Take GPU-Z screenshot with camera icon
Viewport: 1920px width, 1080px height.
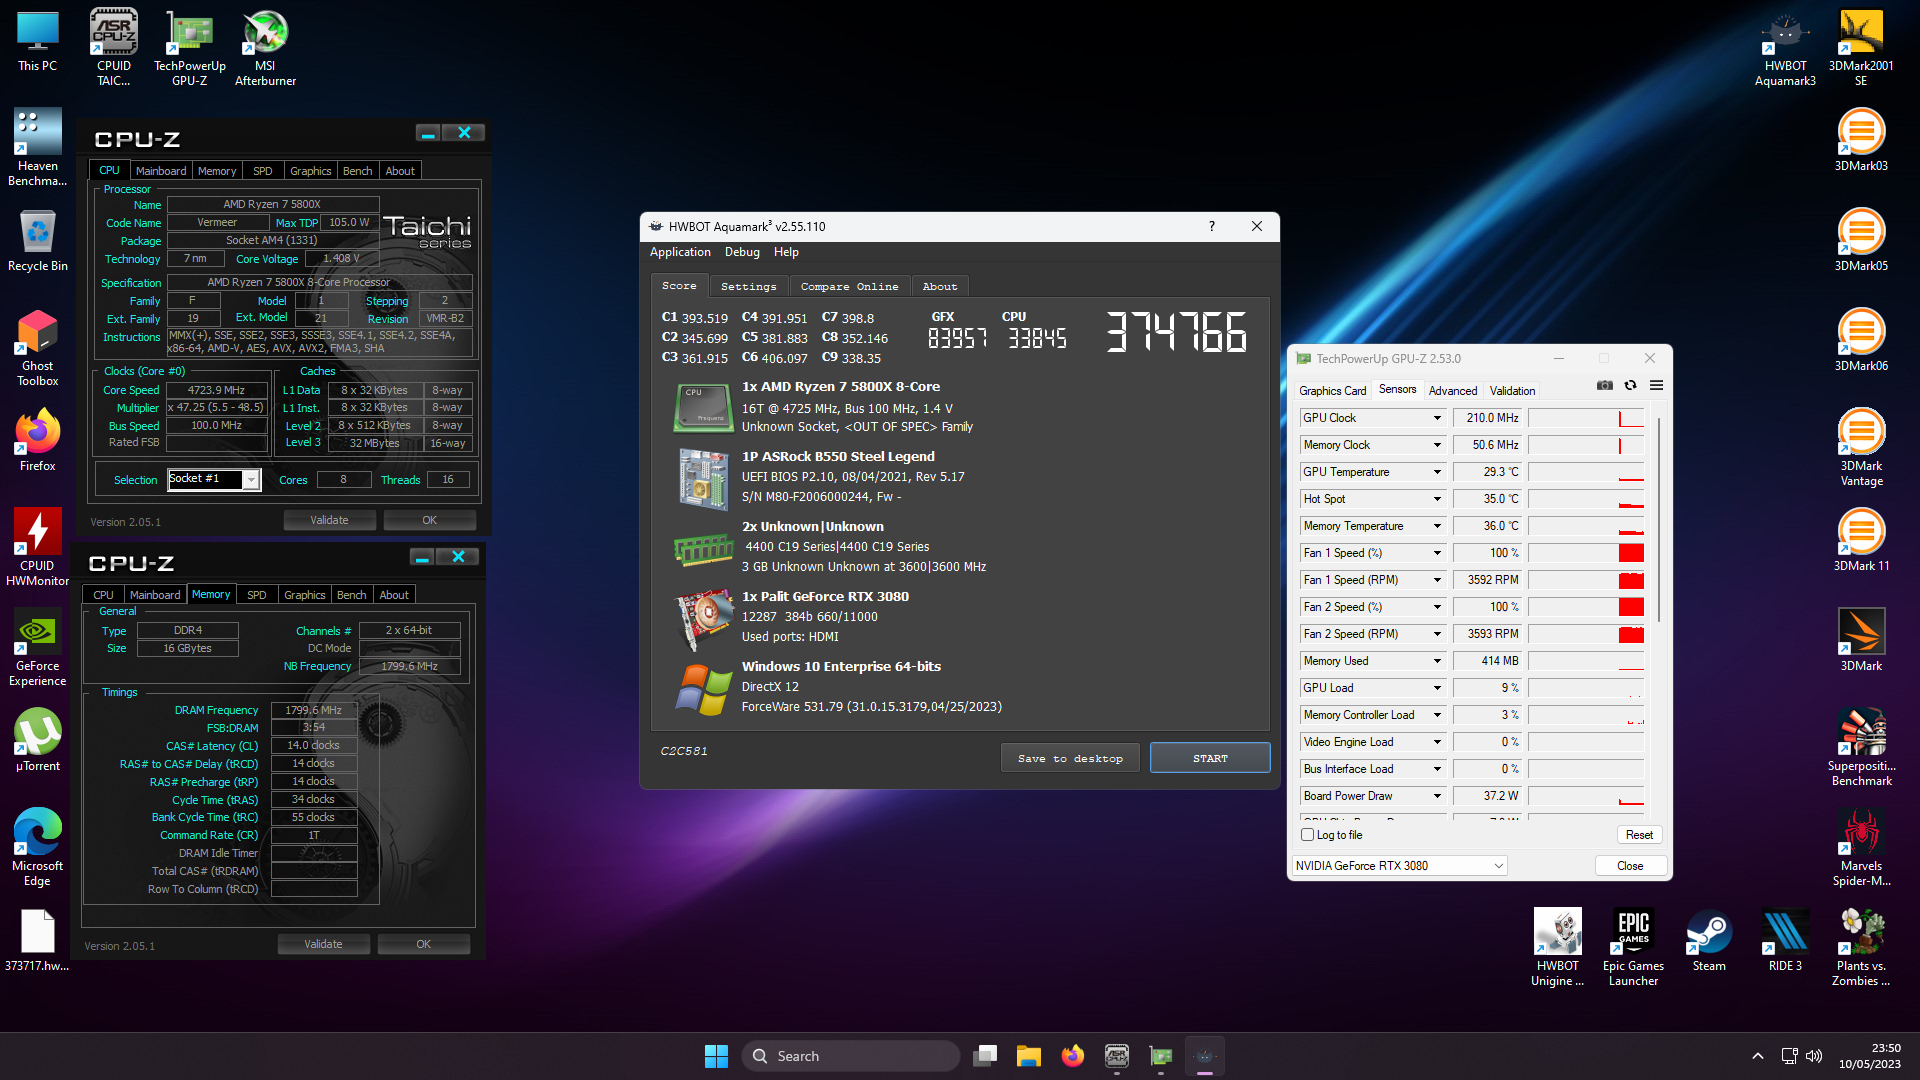[1605, 385]
